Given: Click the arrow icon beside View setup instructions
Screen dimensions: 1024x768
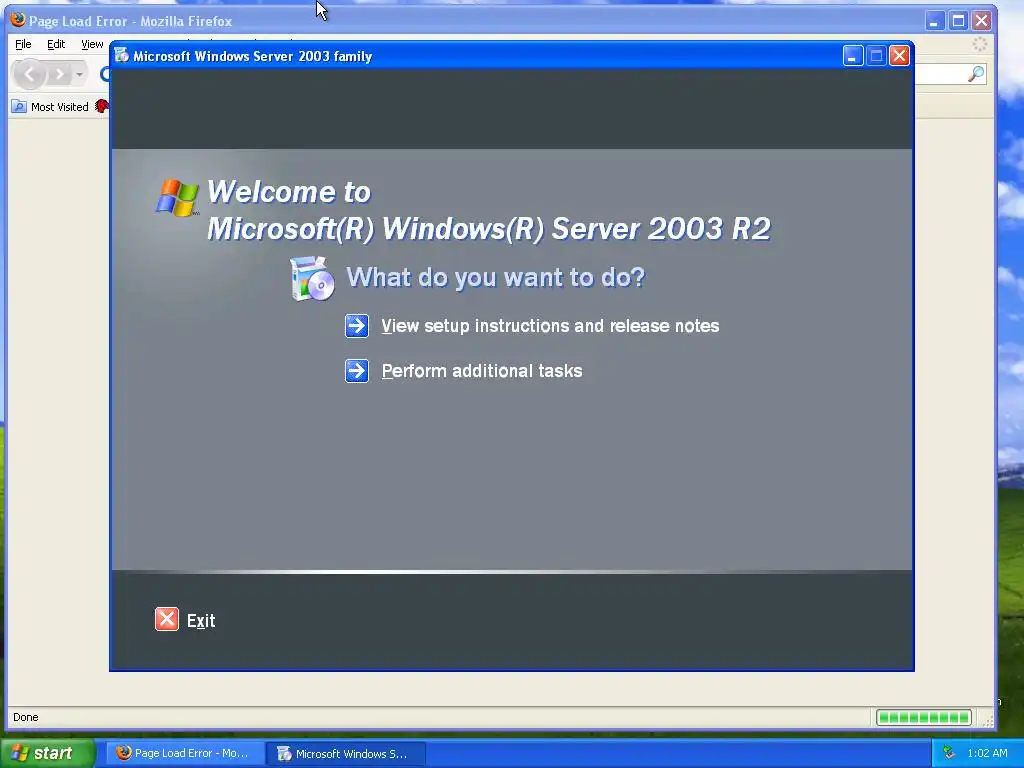Looking at the screenshot, I should click(x=357, y=326).
